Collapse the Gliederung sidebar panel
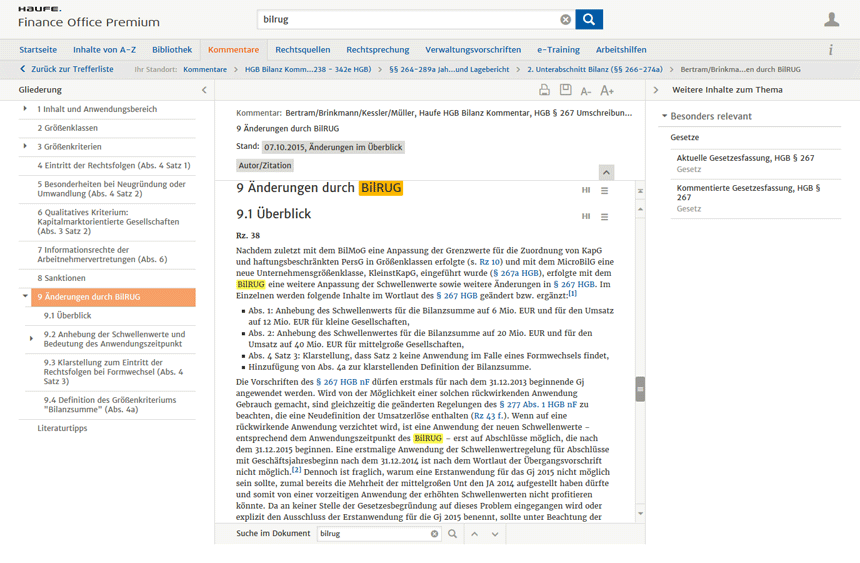The image size is (860, 563). tap(204, 90)
